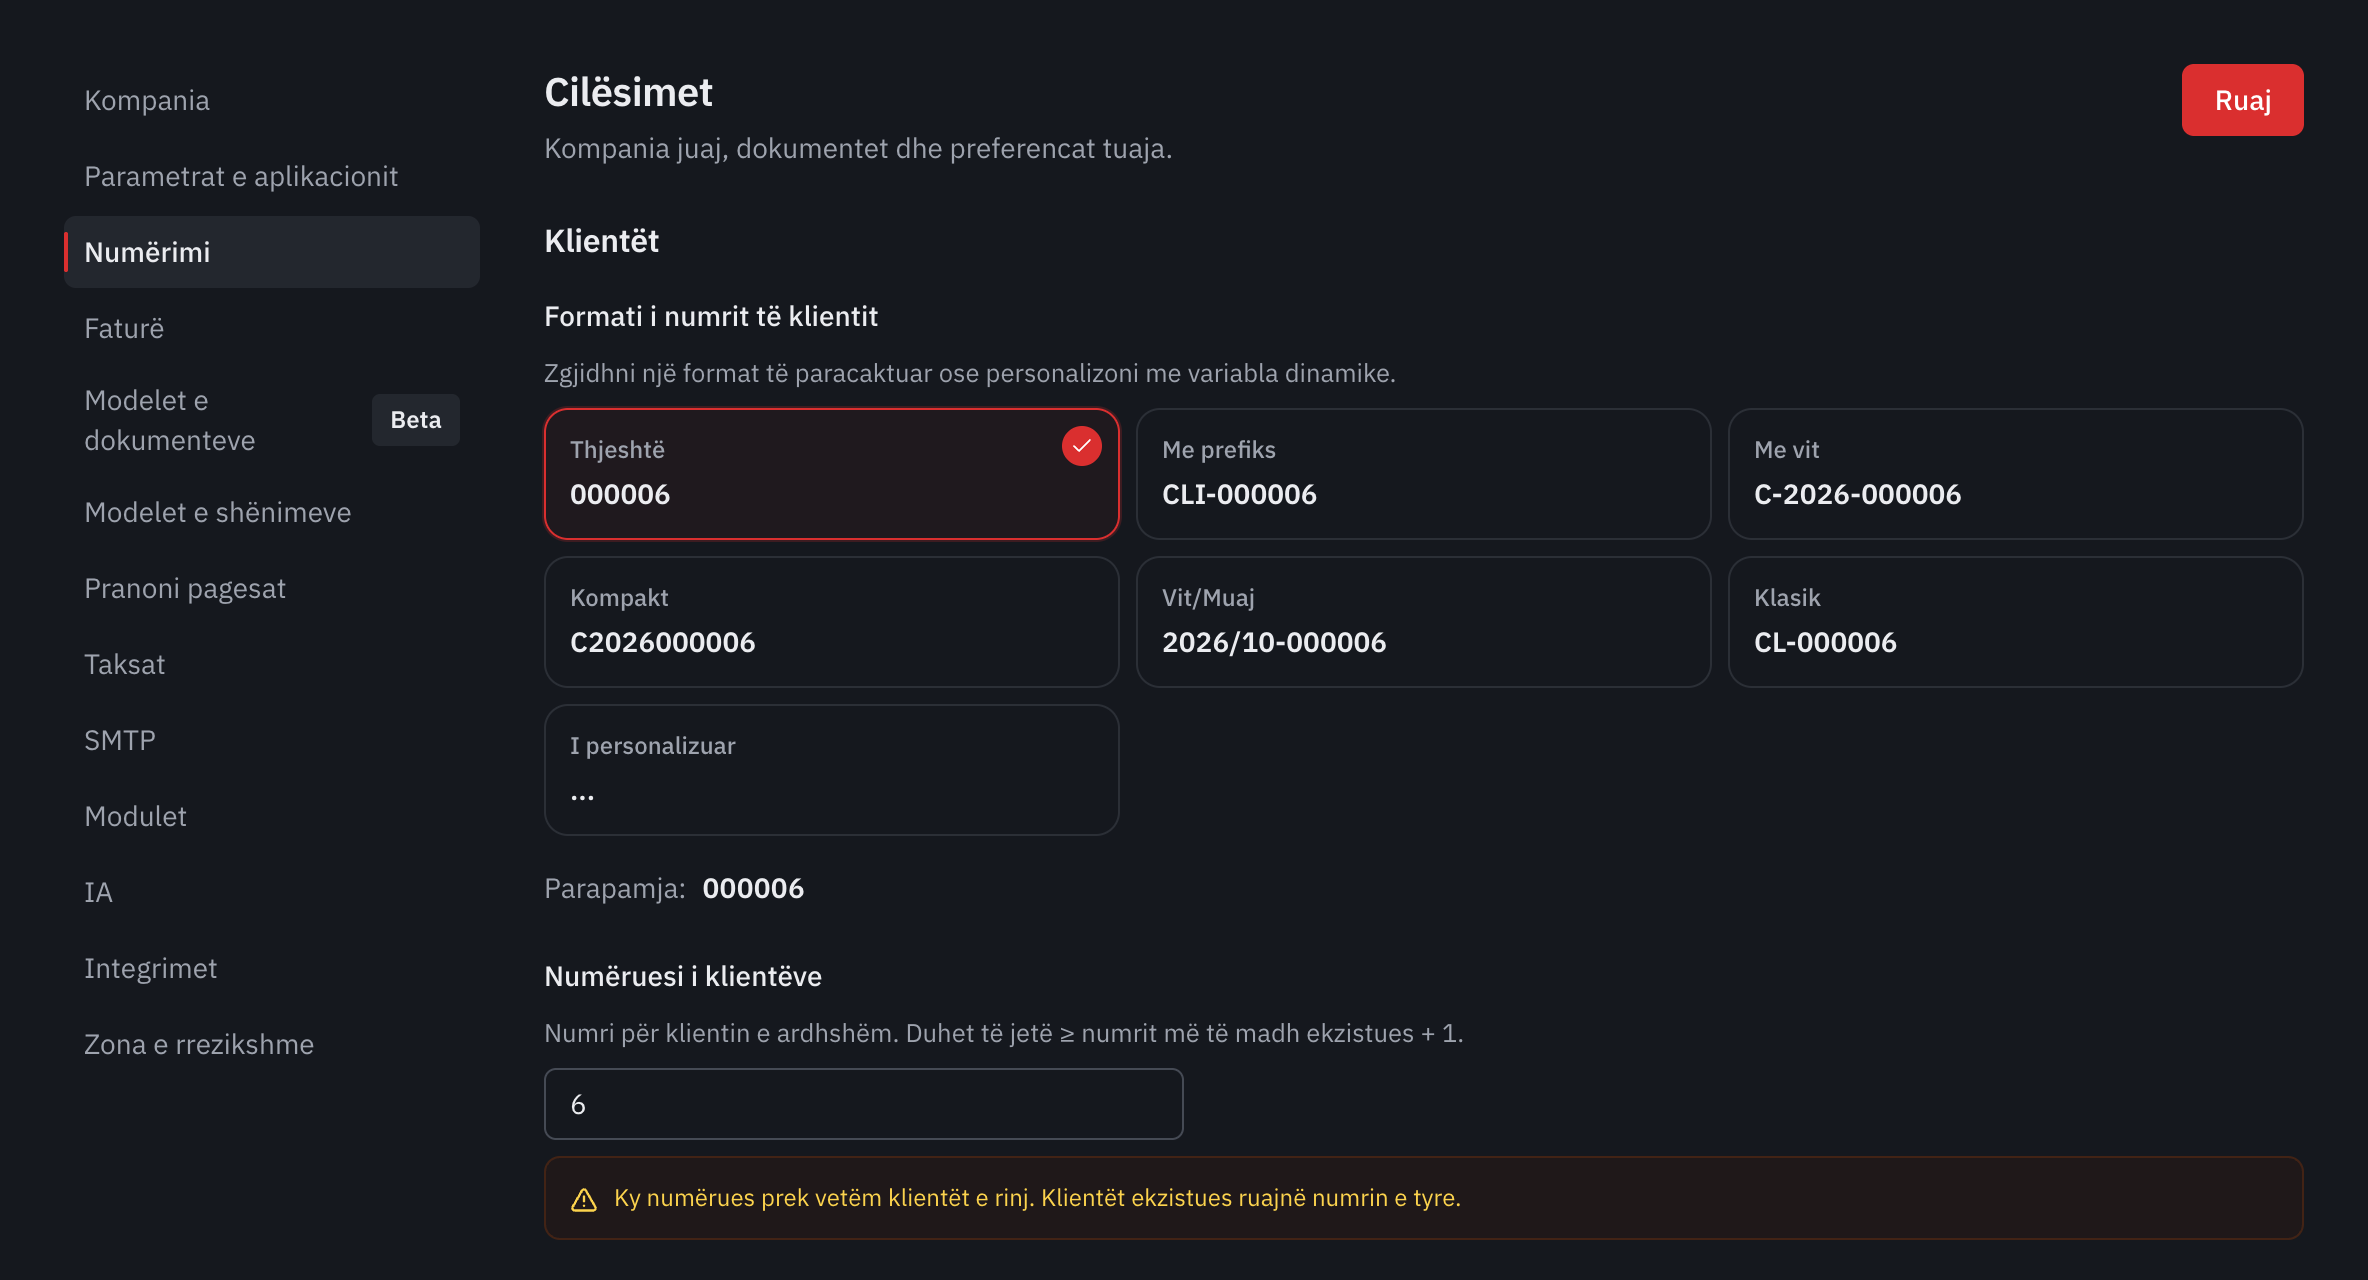
Task: Click the Cilësimet page title
Action: click(x=628, y=93)
